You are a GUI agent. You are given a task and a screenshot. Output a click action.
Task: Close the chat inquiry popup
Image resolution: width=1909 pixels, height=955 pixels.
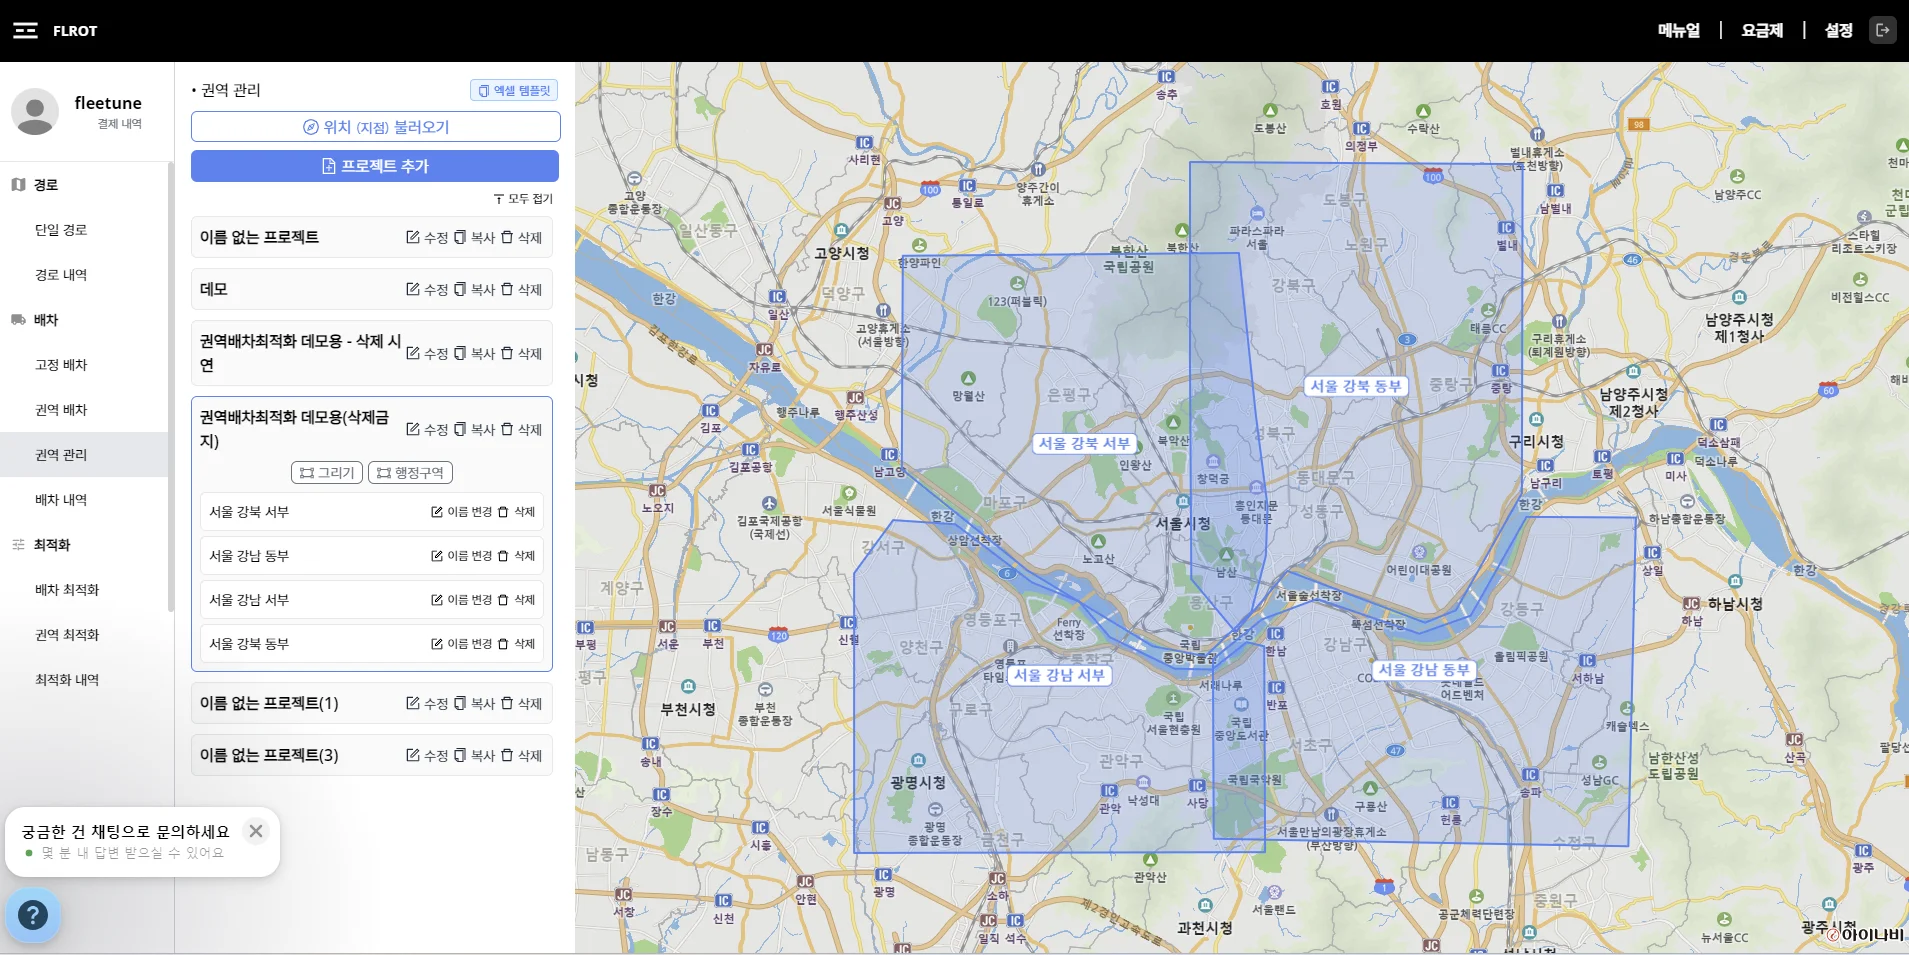click(x=256, y=831)
